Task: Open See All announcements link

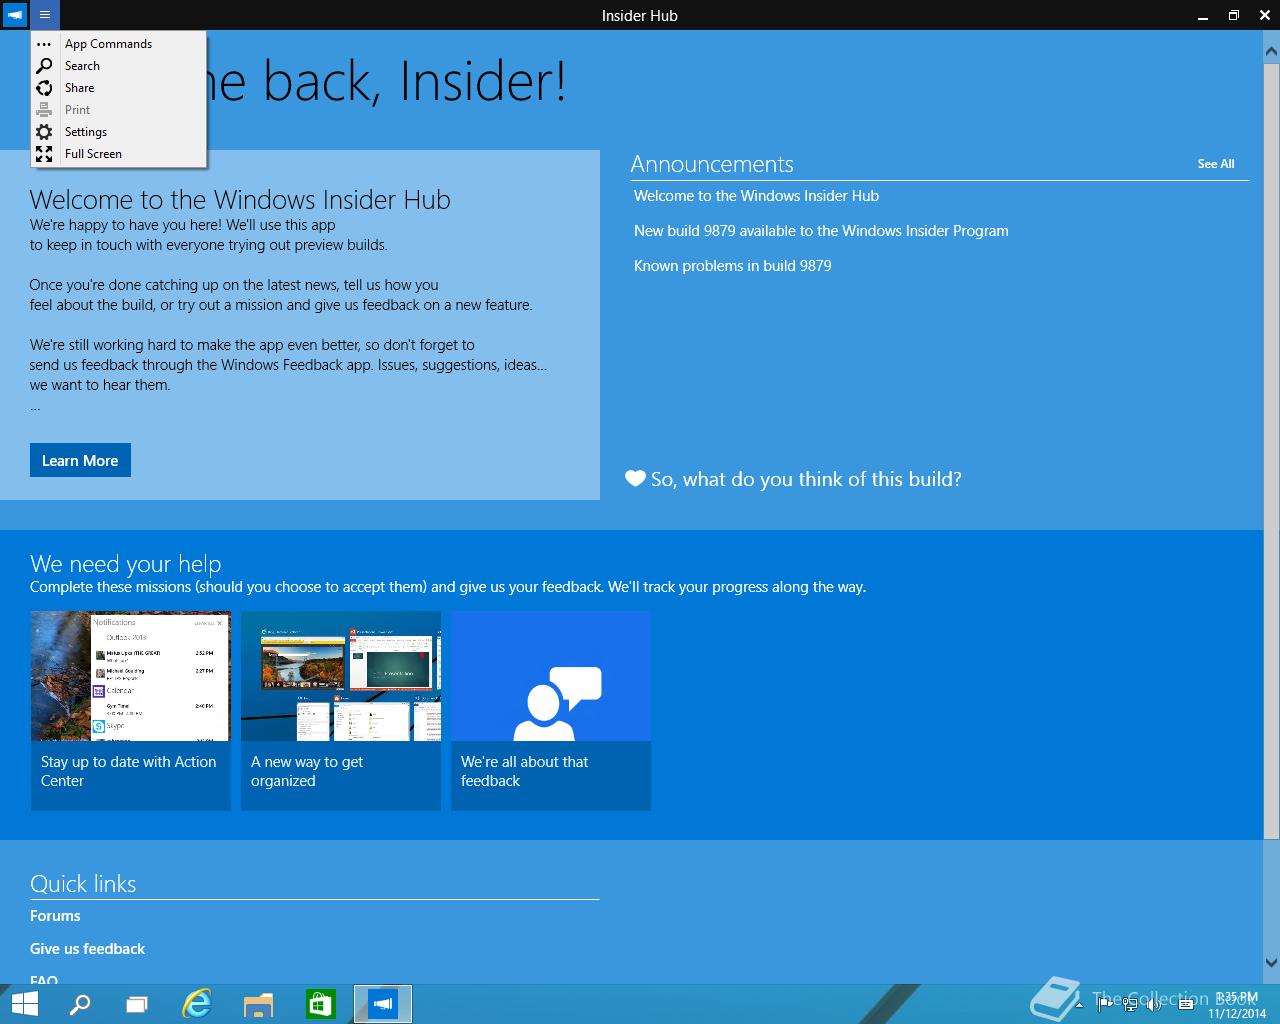Action: click(x=1216, y=164)
